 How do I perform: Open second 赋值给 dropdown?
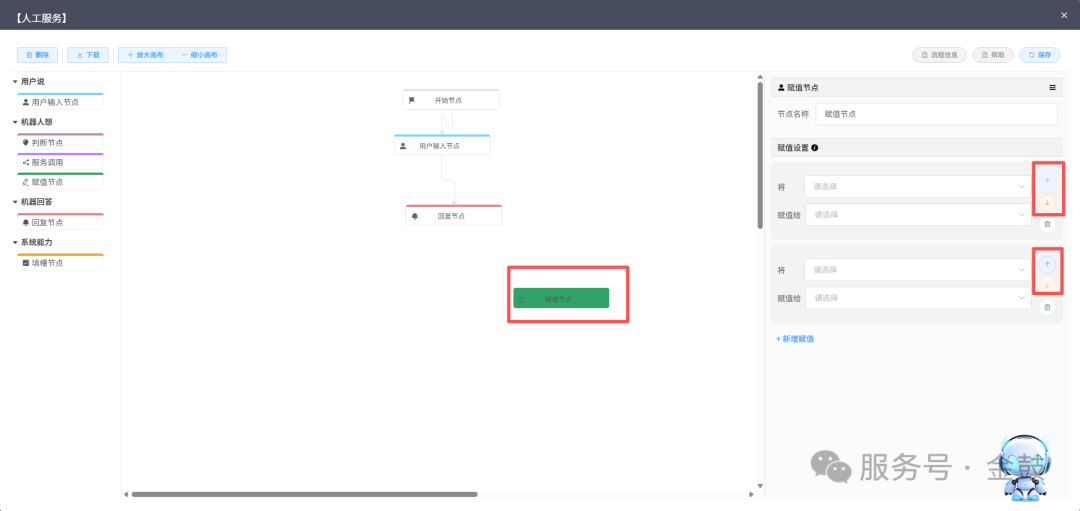(x=919, y=298)
